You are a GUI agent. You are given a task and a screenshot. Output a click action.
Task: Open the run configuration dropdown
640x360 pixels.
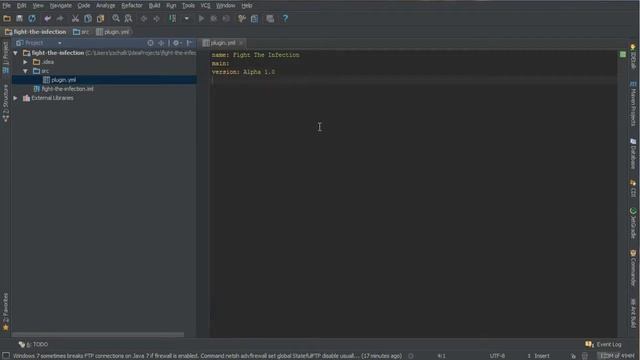click(x=187, y=18)
